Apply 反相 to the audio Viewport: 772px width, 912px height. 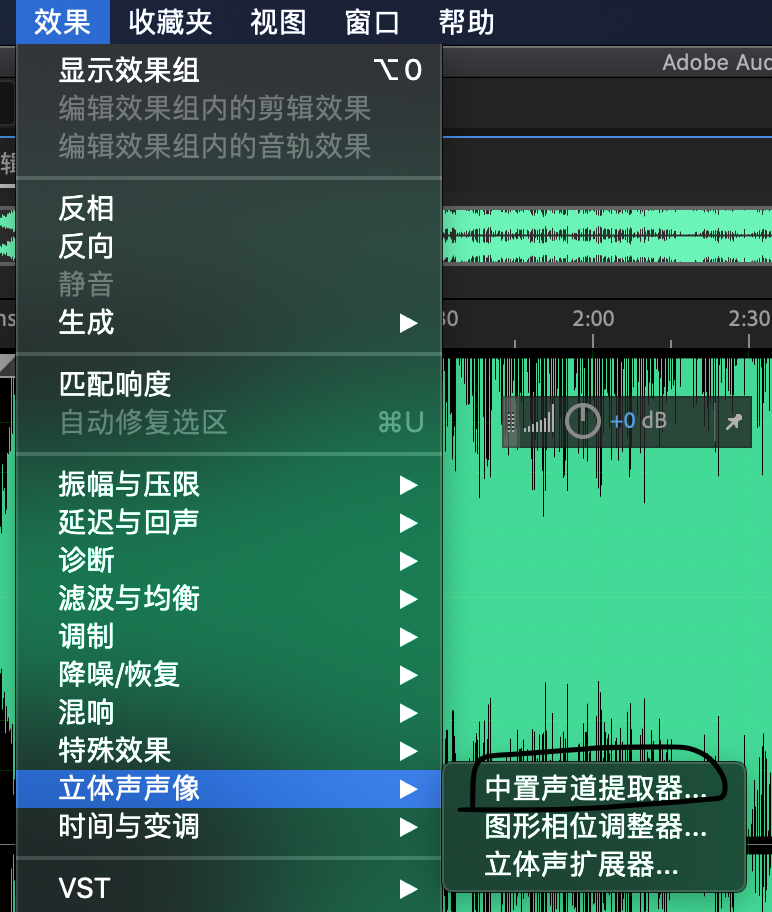click(x=87, y=208)
